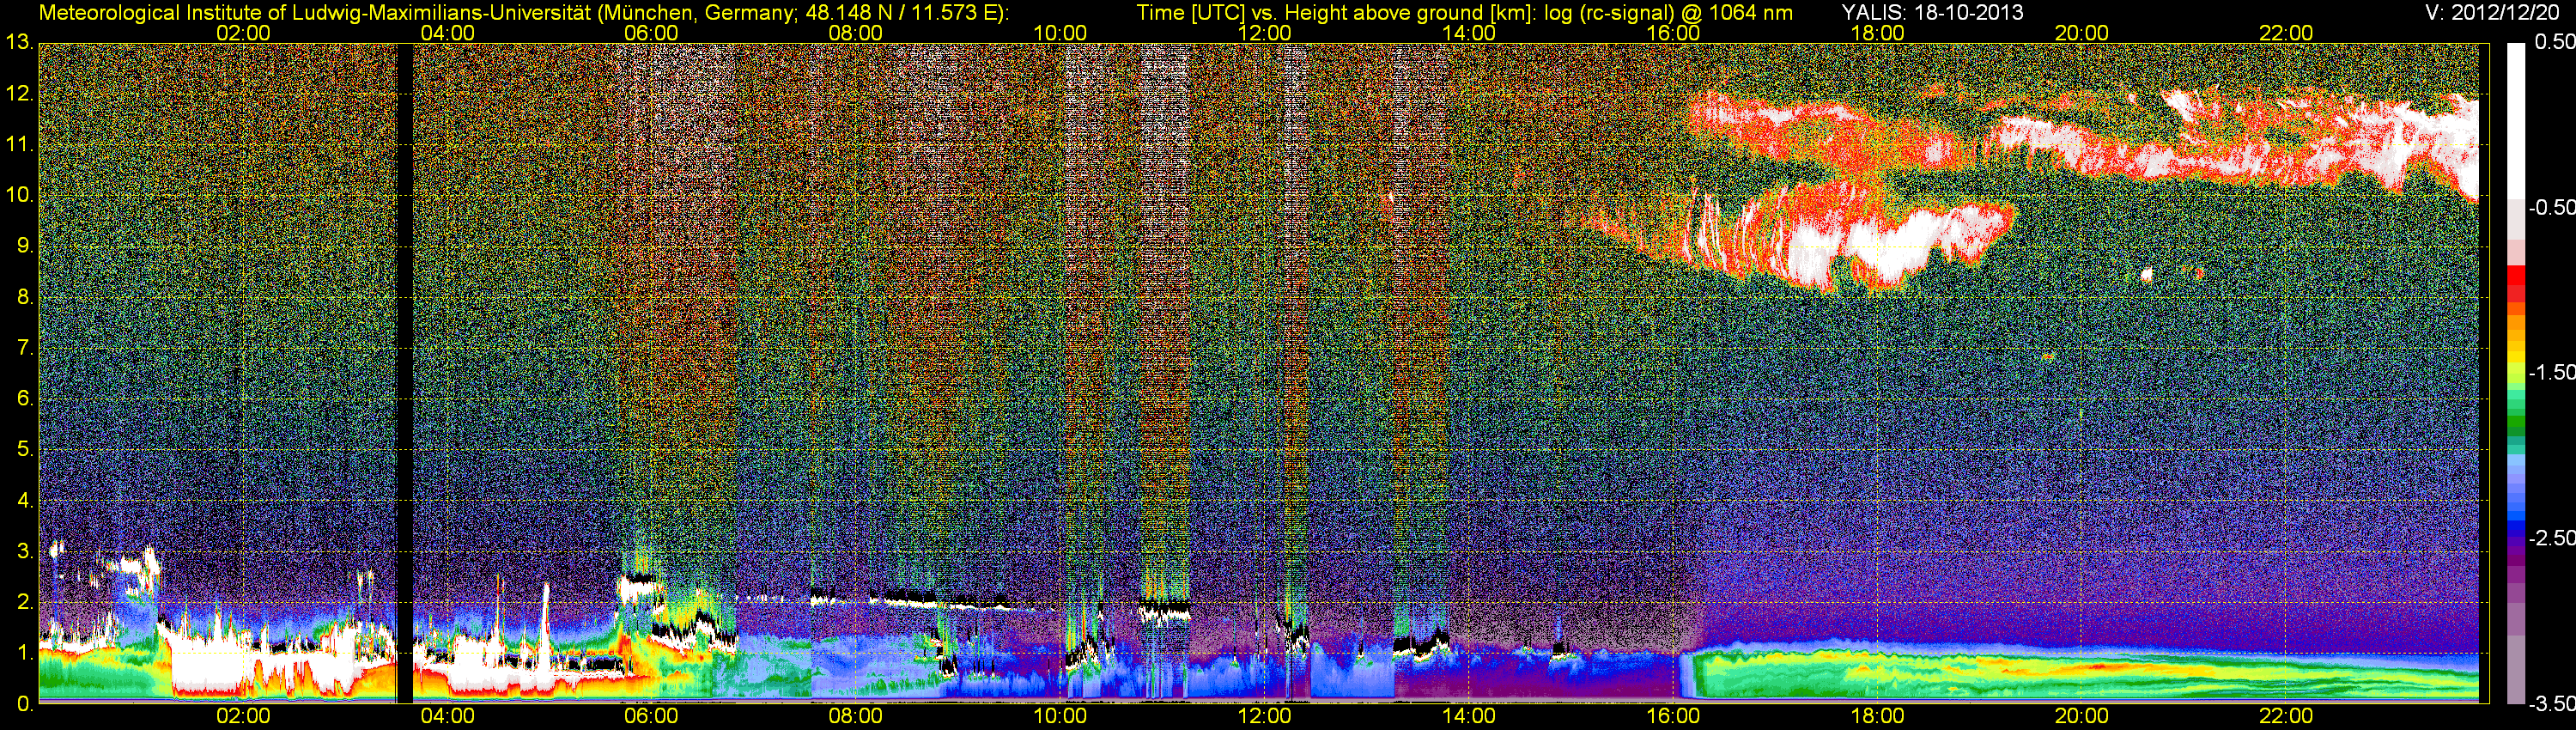Click the 6 km height axis label

click(24, 399)
